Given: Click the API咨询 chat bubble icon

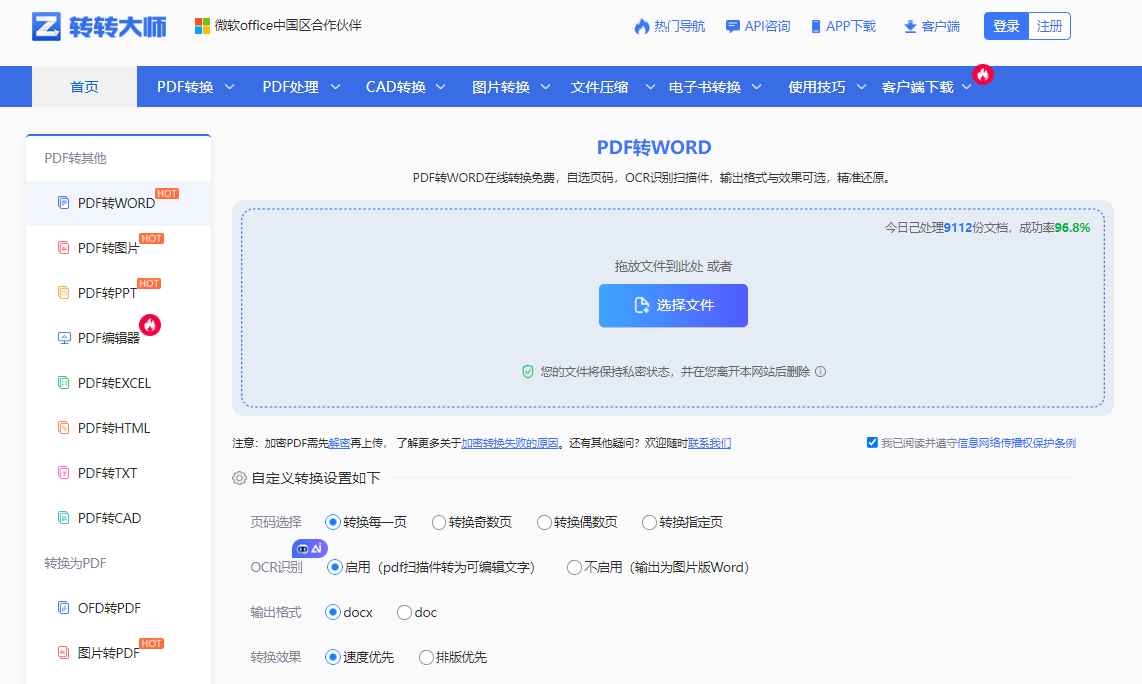Looking at the screenshot, I should point(733,26).
